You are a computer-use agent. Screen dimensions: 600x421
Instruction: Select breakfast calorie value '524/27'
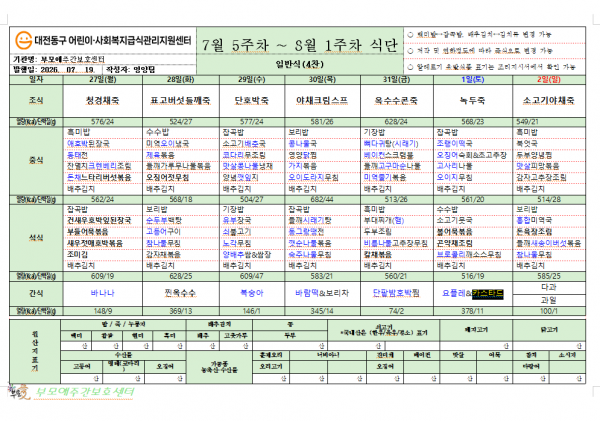[181, 122]
